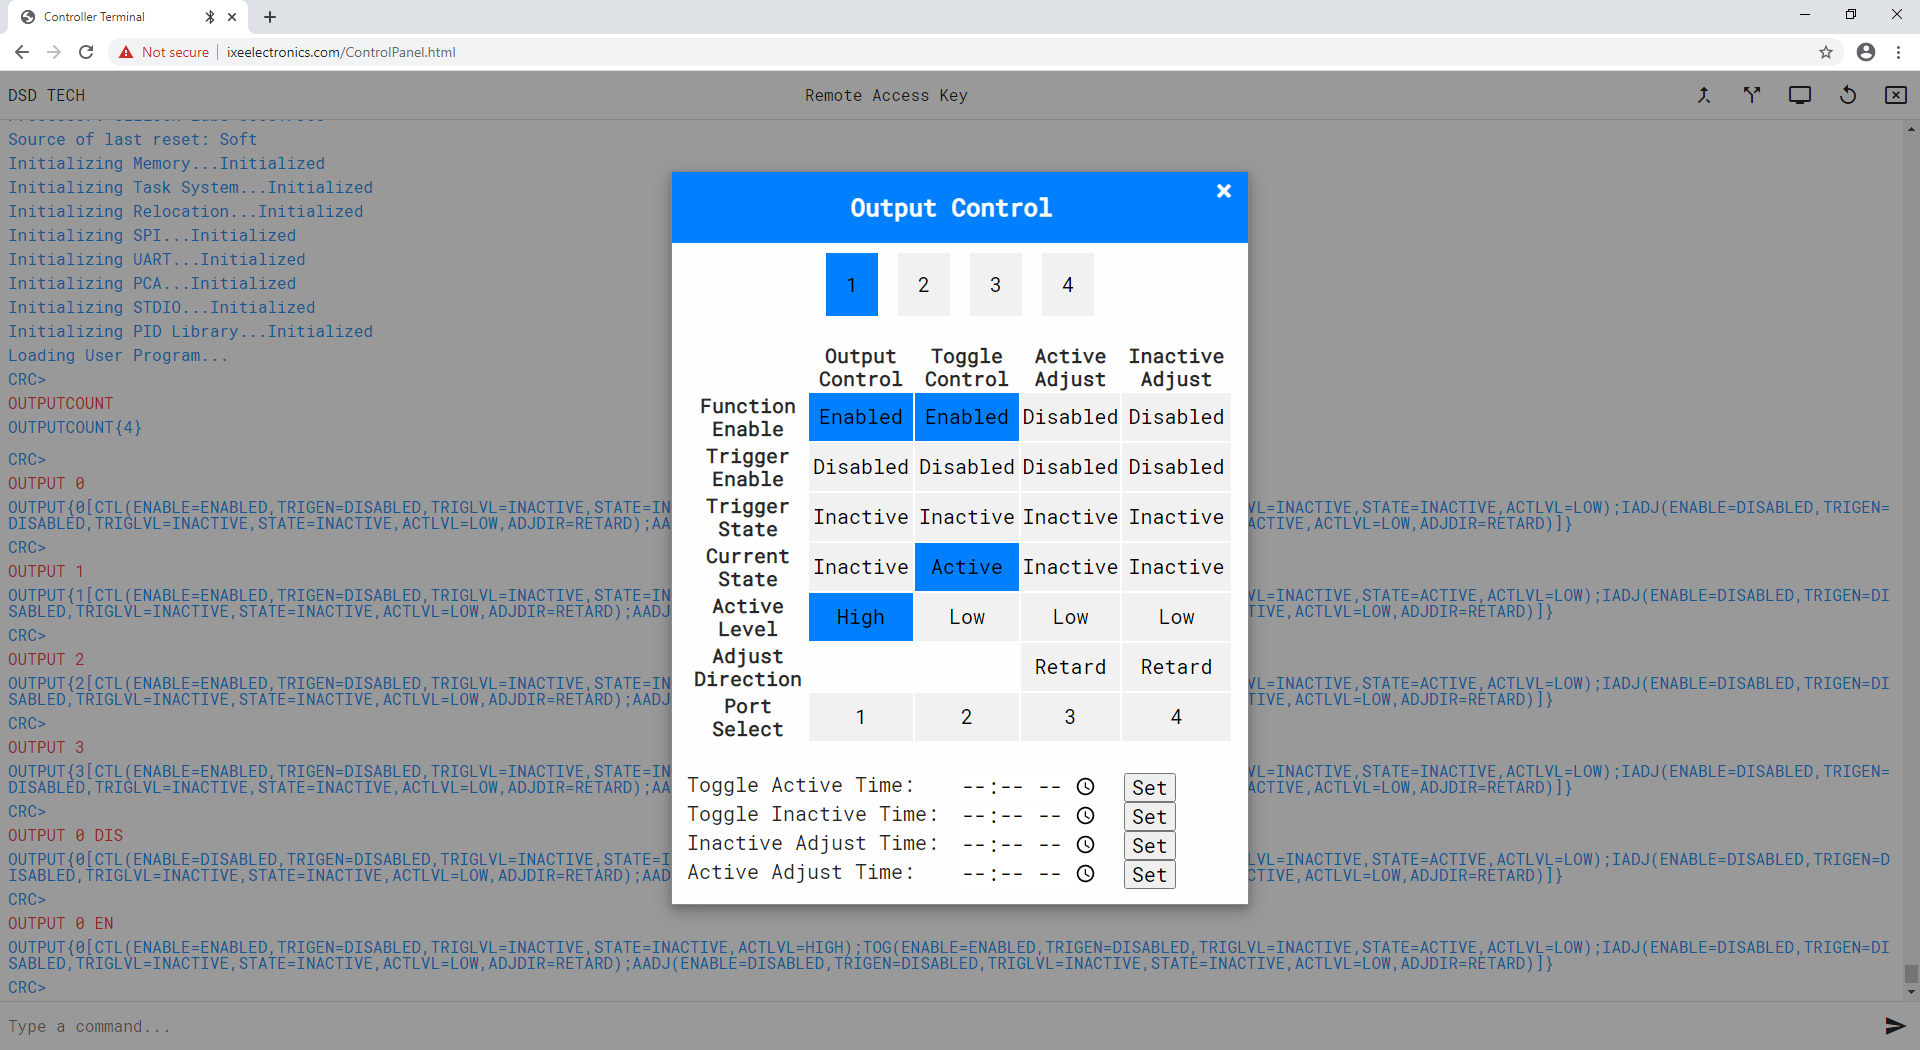Screen dimensions: 1920x1050
Task: Switch to output tab 2
Action: [924, 285]
